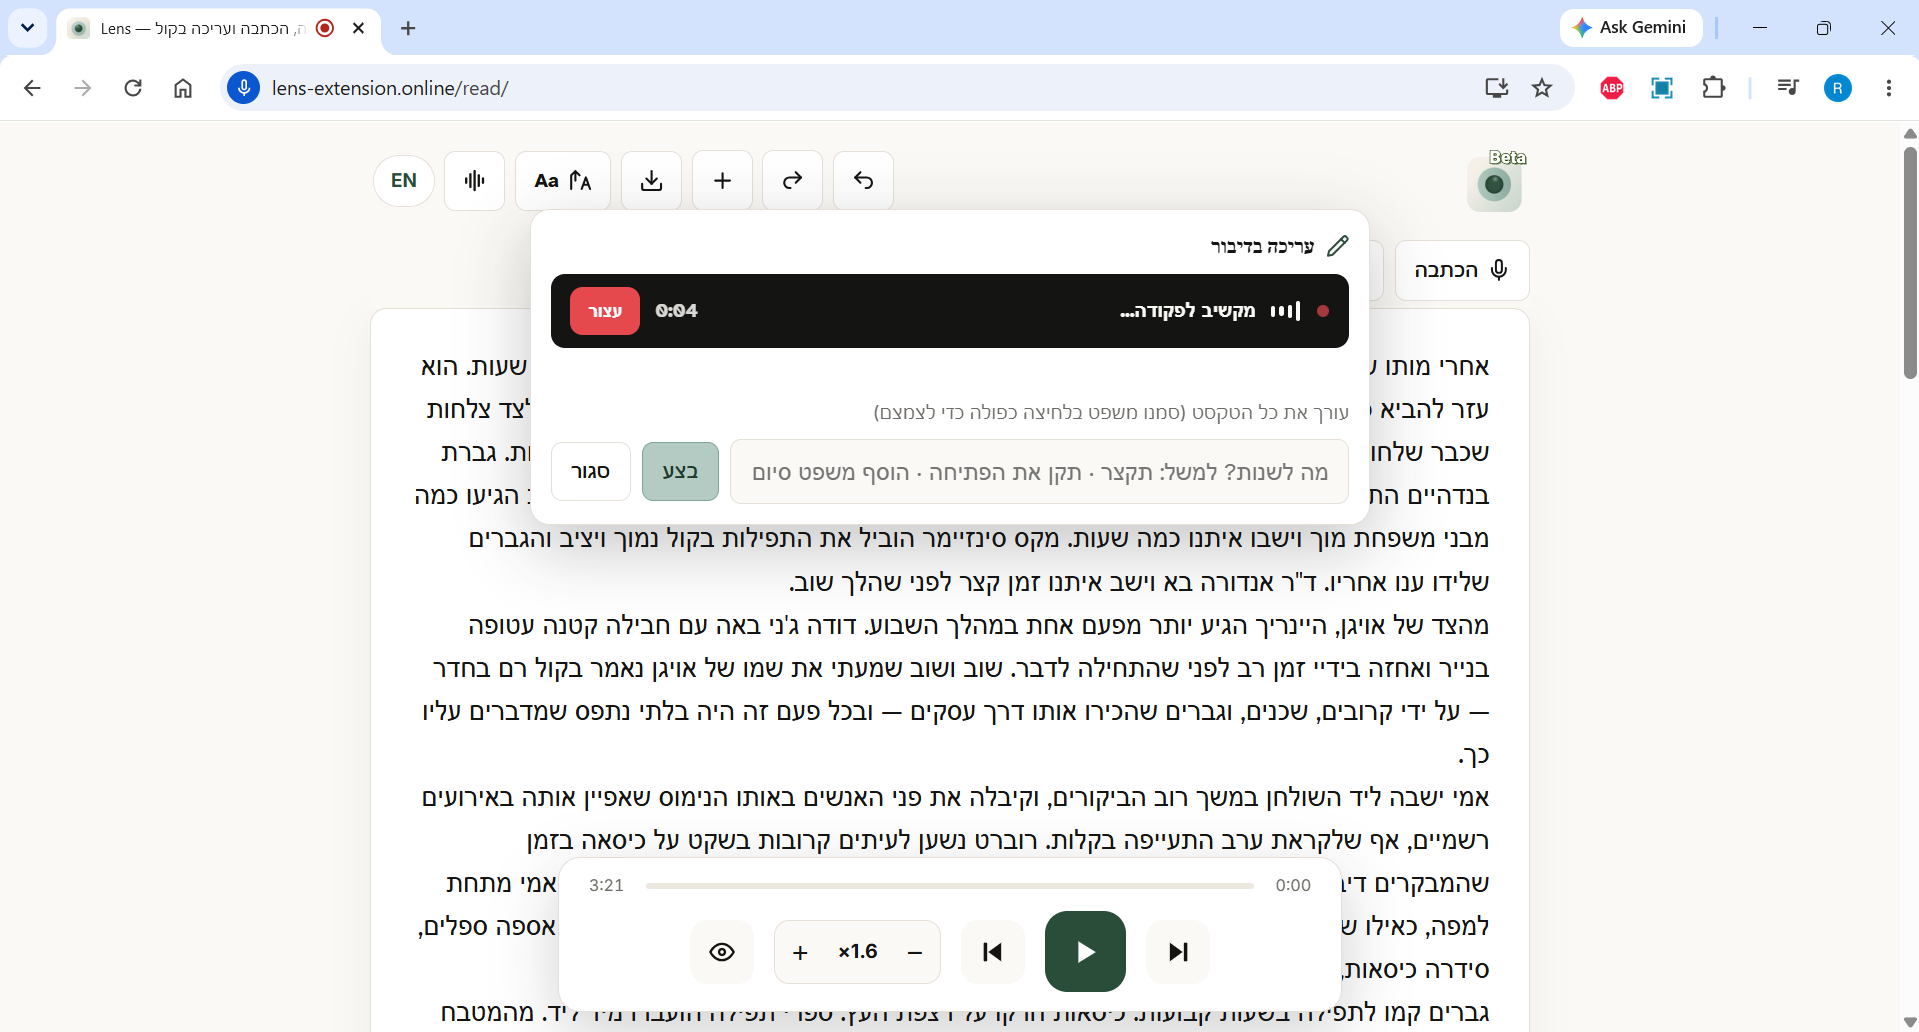Decrease playback speed with the minus
This screenshot has width=1919, height=1032.
(x=914, y=952)
